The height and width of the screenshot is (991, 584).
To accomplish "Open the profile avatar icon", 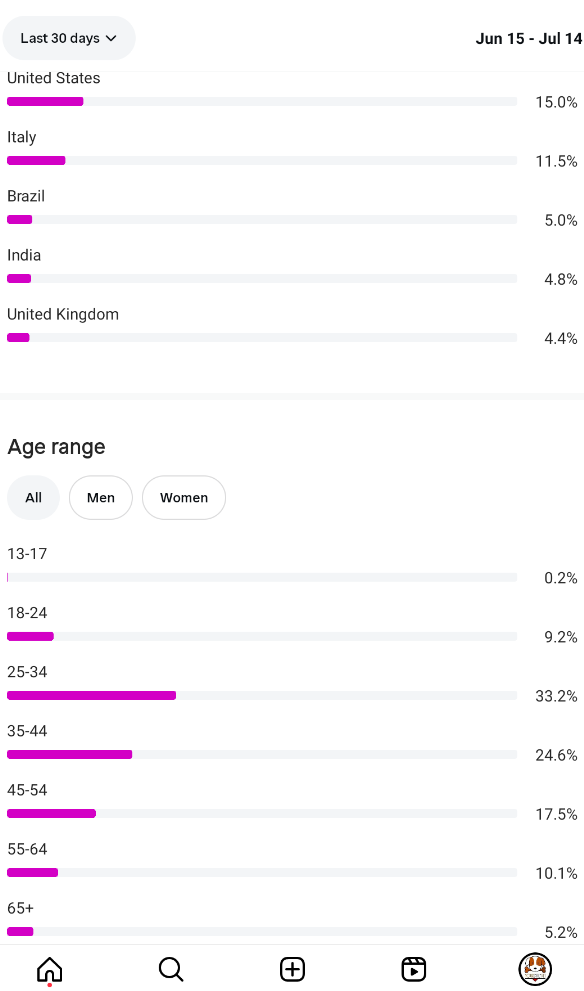I will pos(535,969).
